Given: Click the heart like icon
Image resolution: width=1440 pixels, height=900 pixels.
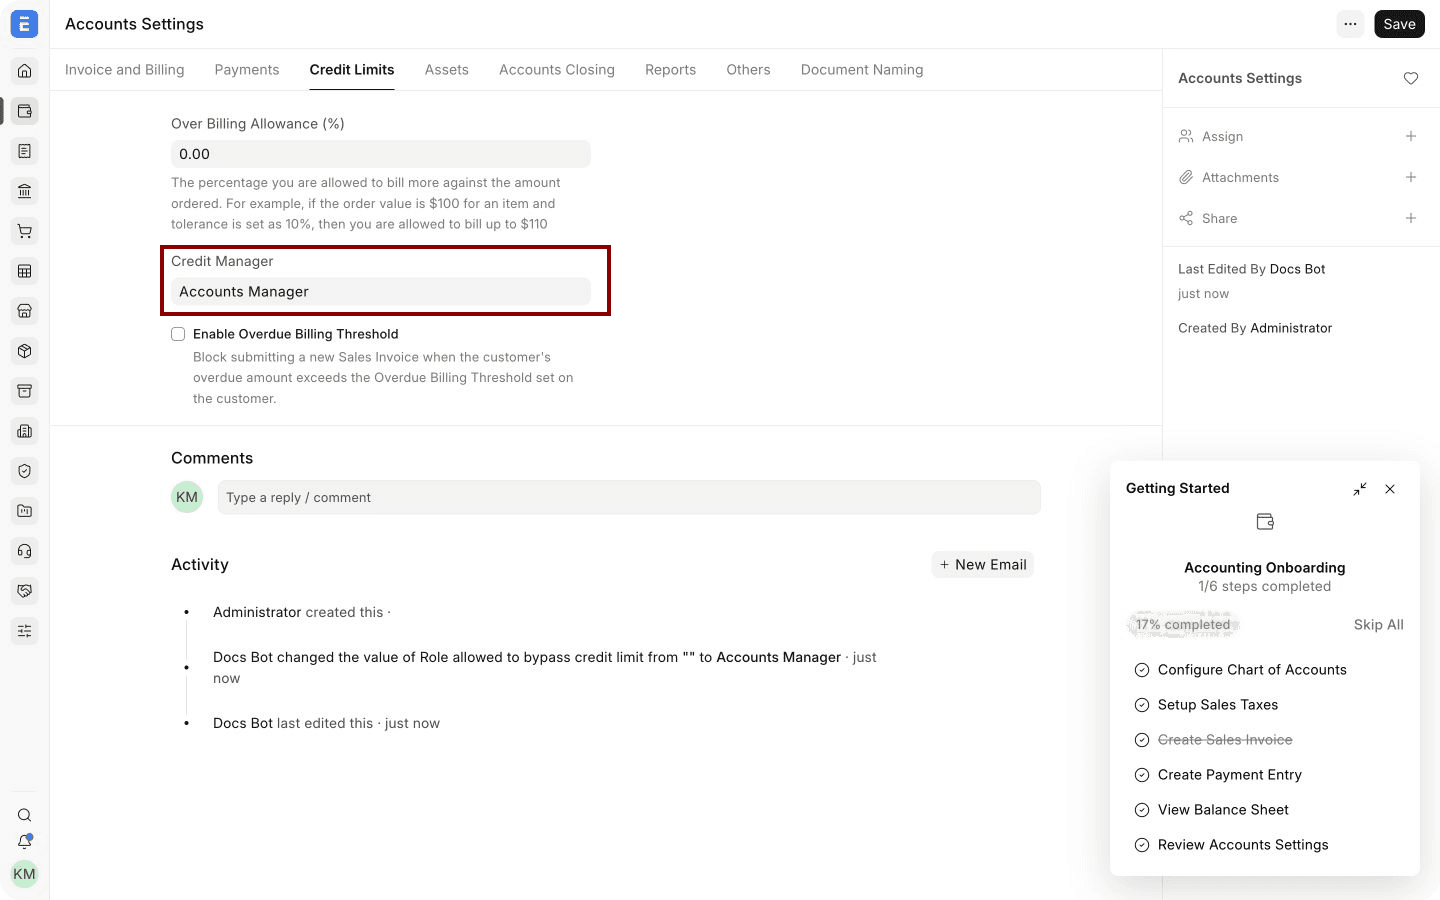Looking at the screenshot, I should (1411, 78).
